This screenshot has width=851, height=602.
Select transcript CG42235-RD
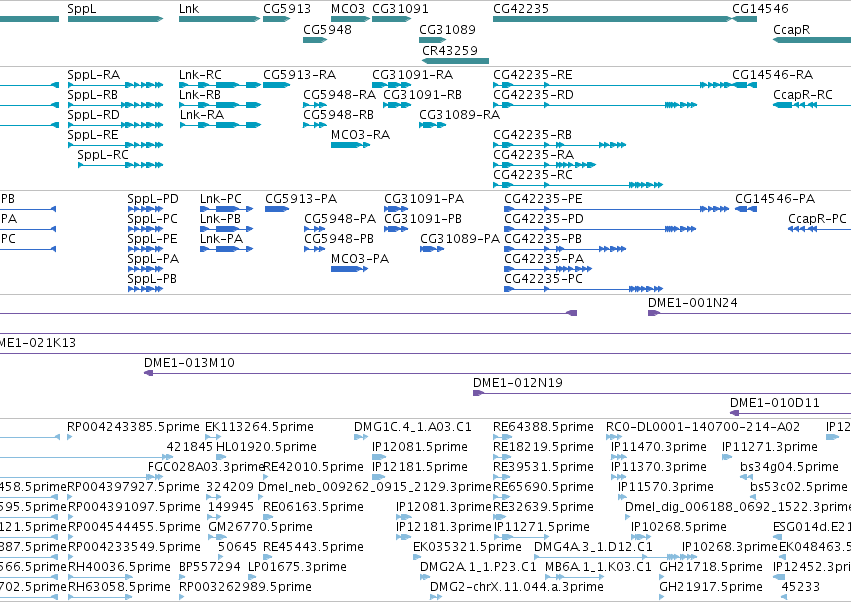coord(595,105)
